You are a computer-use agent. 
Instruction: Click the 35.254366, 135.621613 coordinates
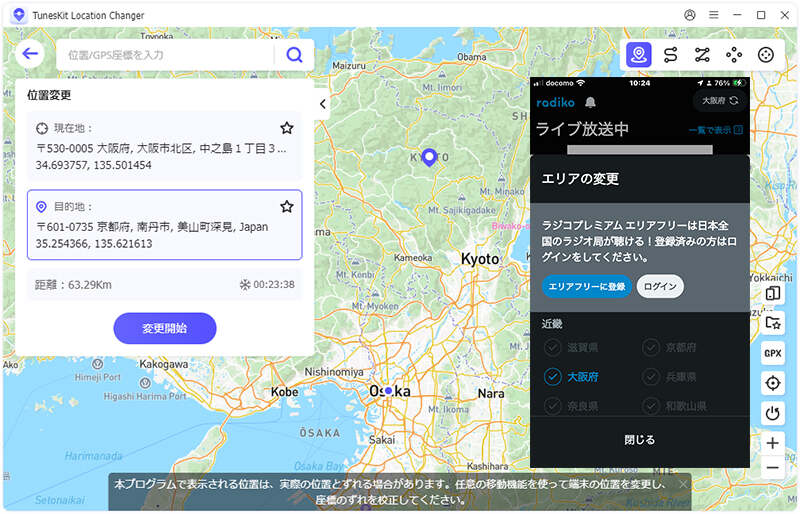[94, 243]
